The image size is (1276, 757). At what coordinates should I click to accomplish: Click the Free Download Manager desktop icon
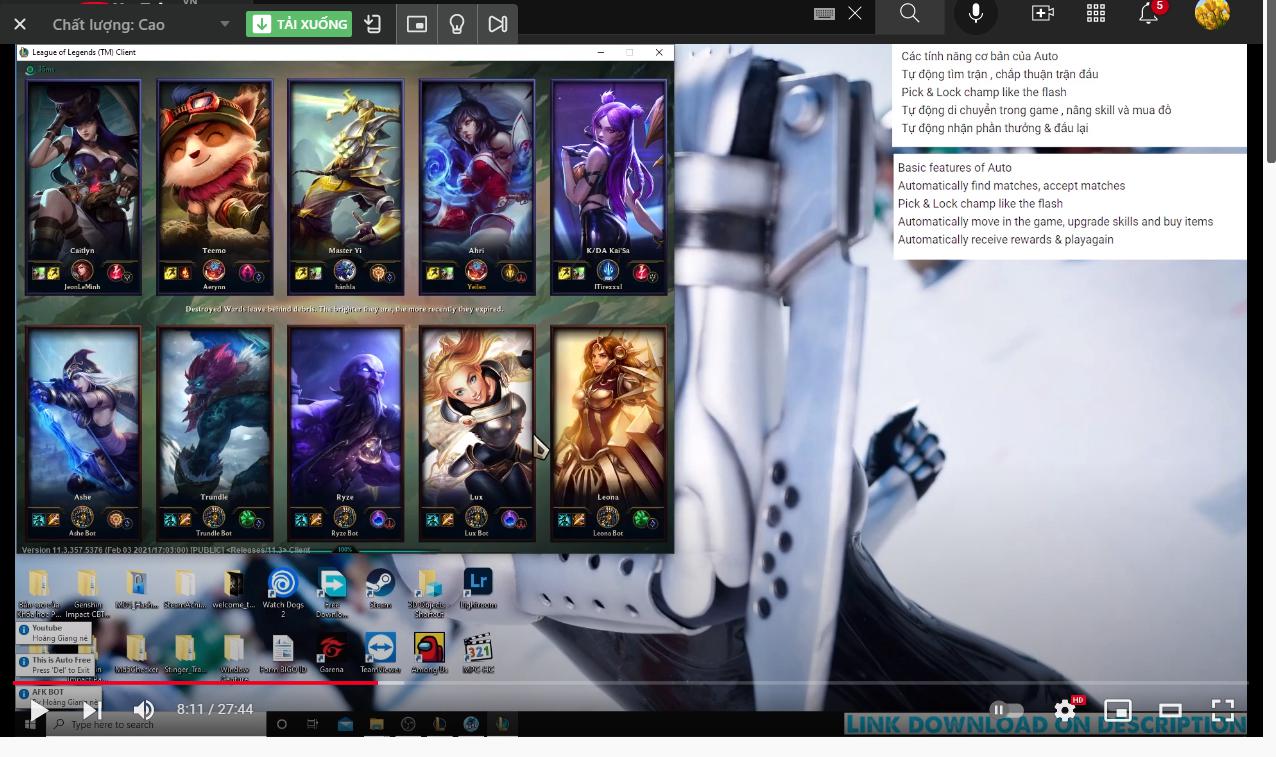point(332,593)
